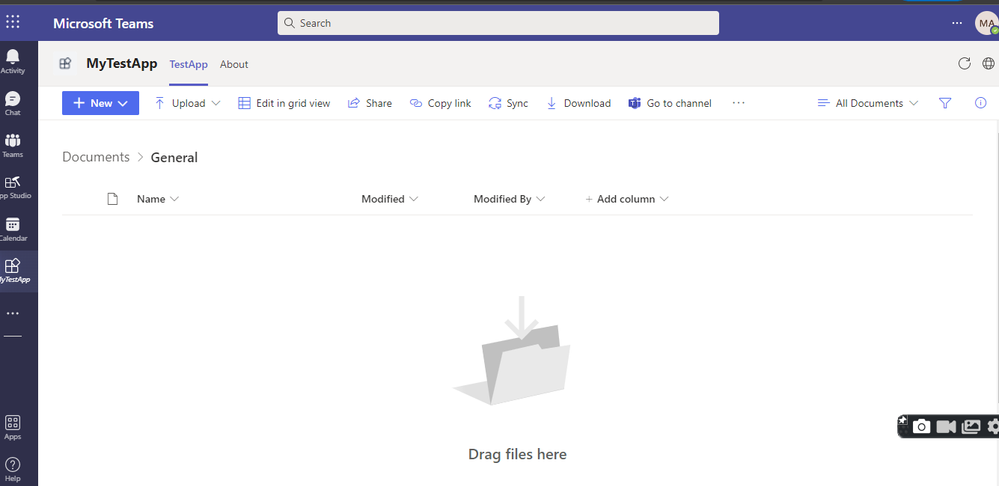Switch to the About tab
999x486 pixels.
click(234, 64)
